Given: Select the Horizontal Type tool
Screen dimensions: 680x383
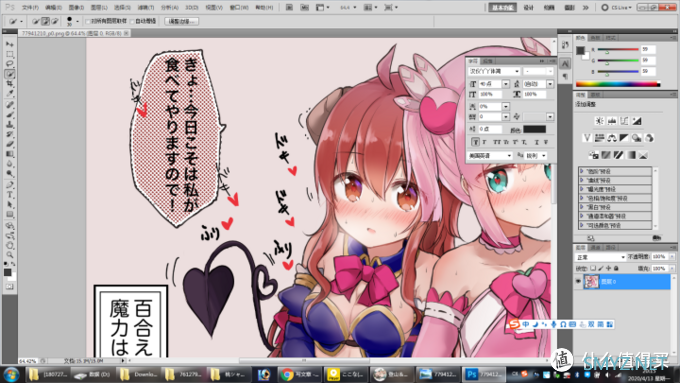Looking at the screenshot, I should pos(10,195).
